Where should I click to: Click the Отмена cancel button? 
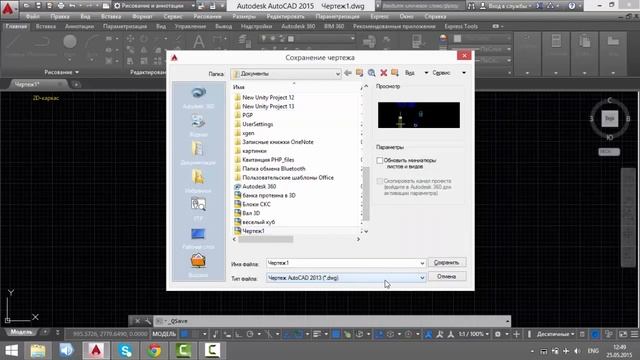(447, 277)
